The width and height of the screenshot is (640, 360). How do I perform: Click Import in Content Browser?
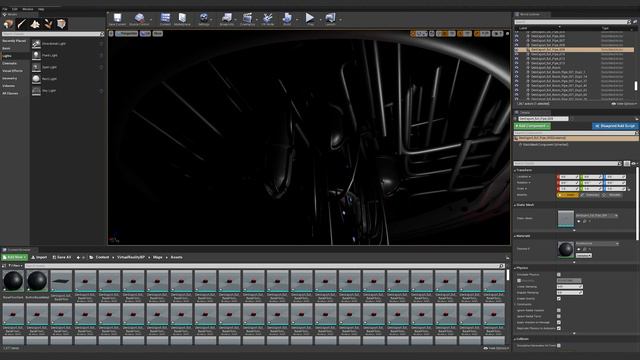point(39,257)
